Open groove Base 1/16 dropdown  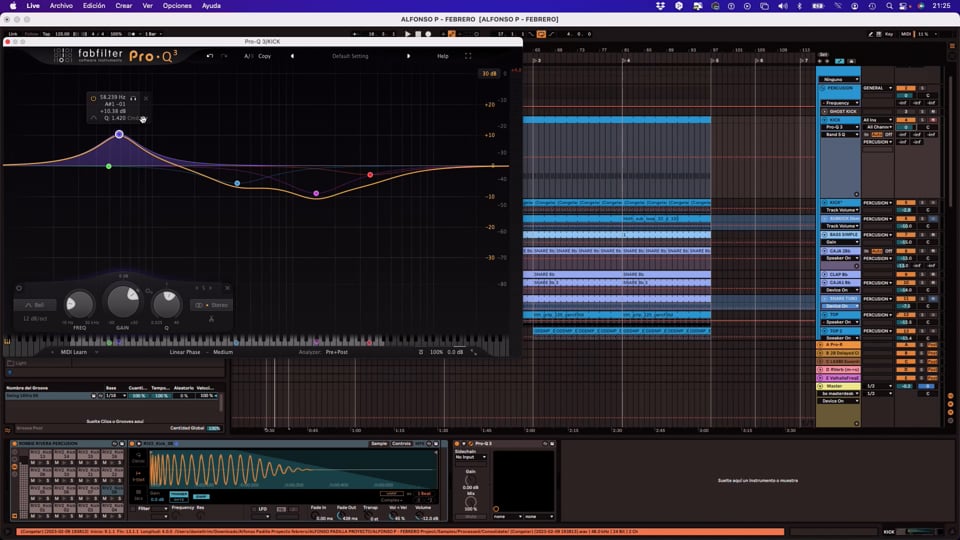115,396
